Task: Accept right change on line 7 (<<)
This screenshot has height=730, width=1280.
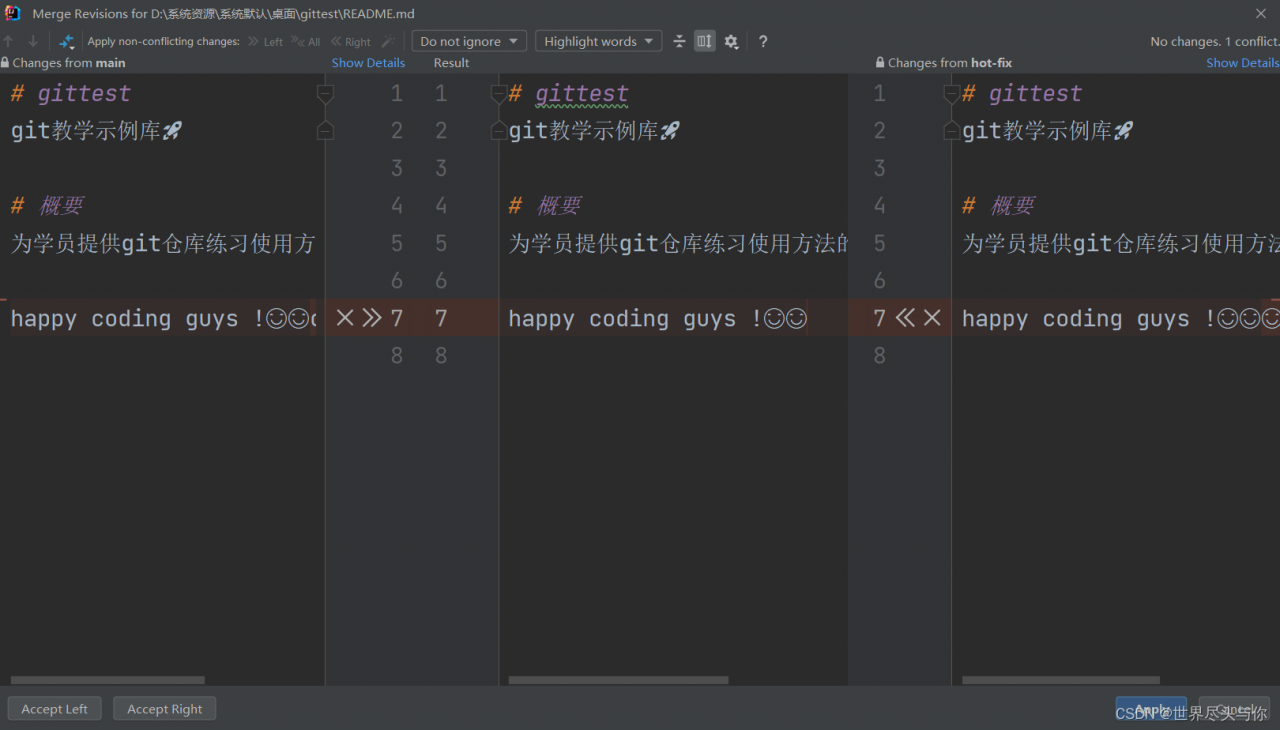Action: 906,318
